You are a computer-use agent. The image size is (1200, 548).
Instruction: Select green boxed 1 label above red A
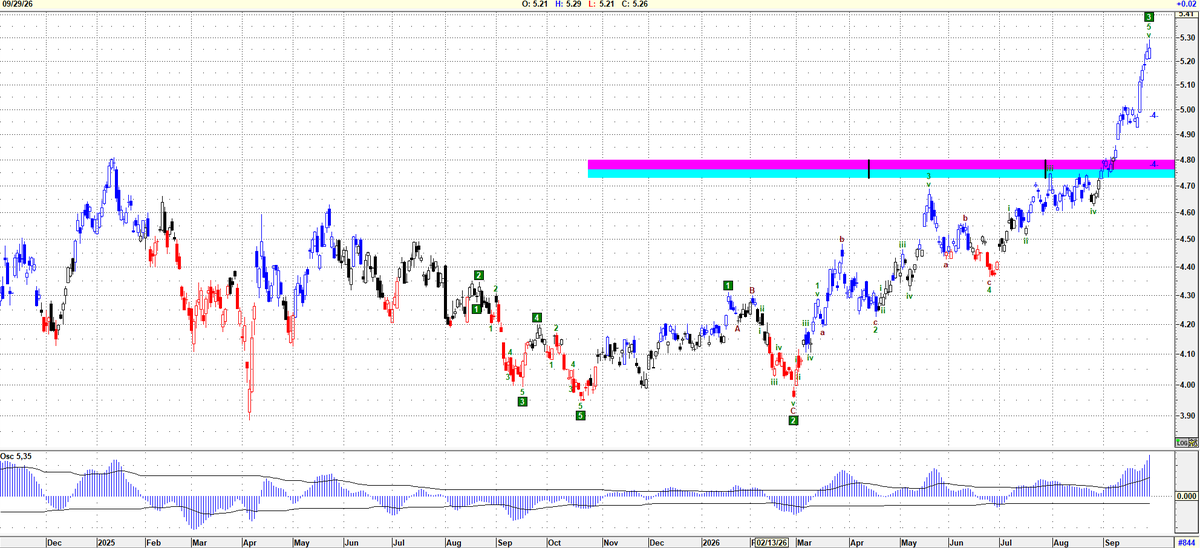(729, 285)
